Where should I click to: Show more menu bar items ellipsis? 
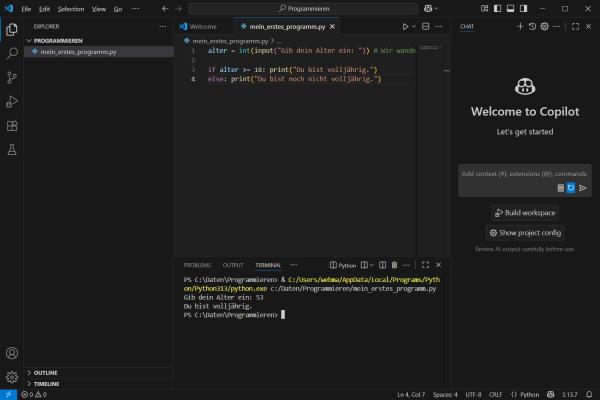136,9
